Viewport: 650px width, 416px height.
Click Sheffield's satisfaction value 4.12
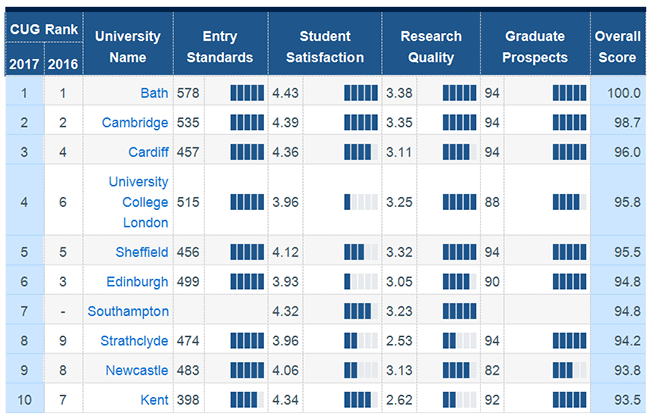pos(285,252)
